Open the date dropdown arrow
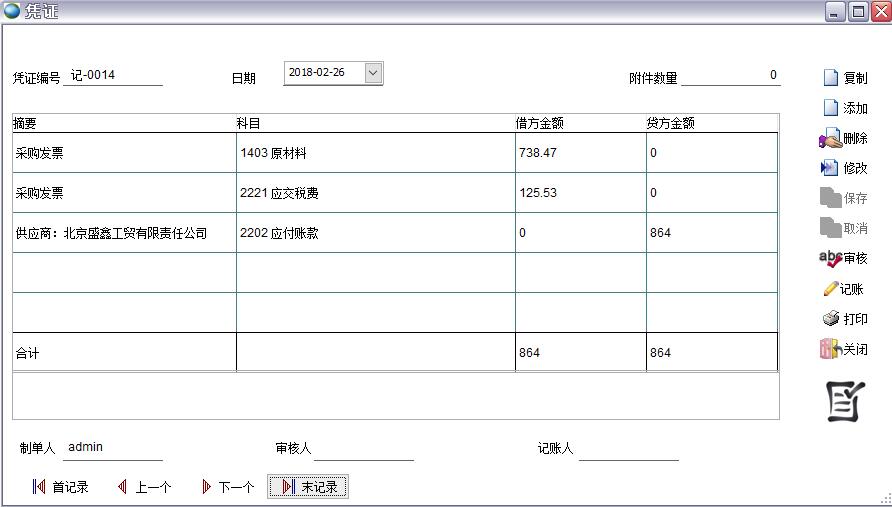This screenshot has height=507, width=892. (x=373, y=73)
